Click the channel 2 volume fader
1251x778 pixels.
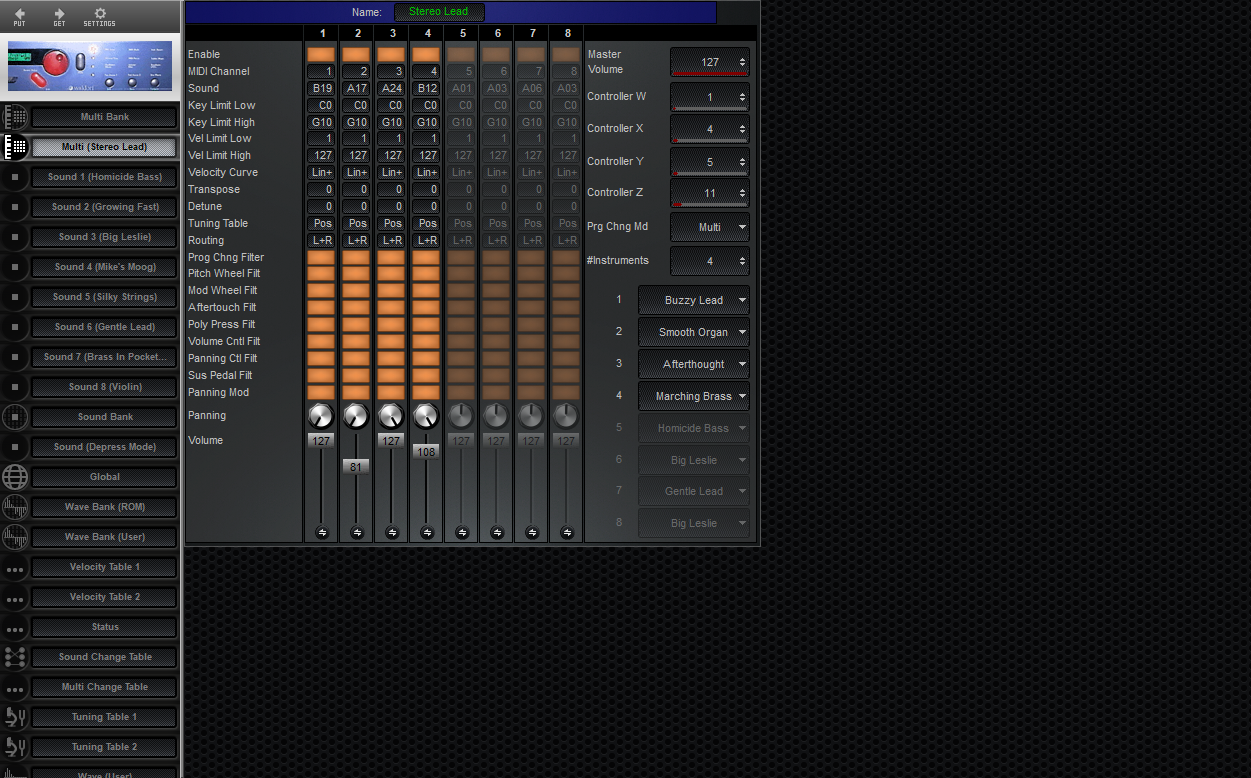[356, 466]
